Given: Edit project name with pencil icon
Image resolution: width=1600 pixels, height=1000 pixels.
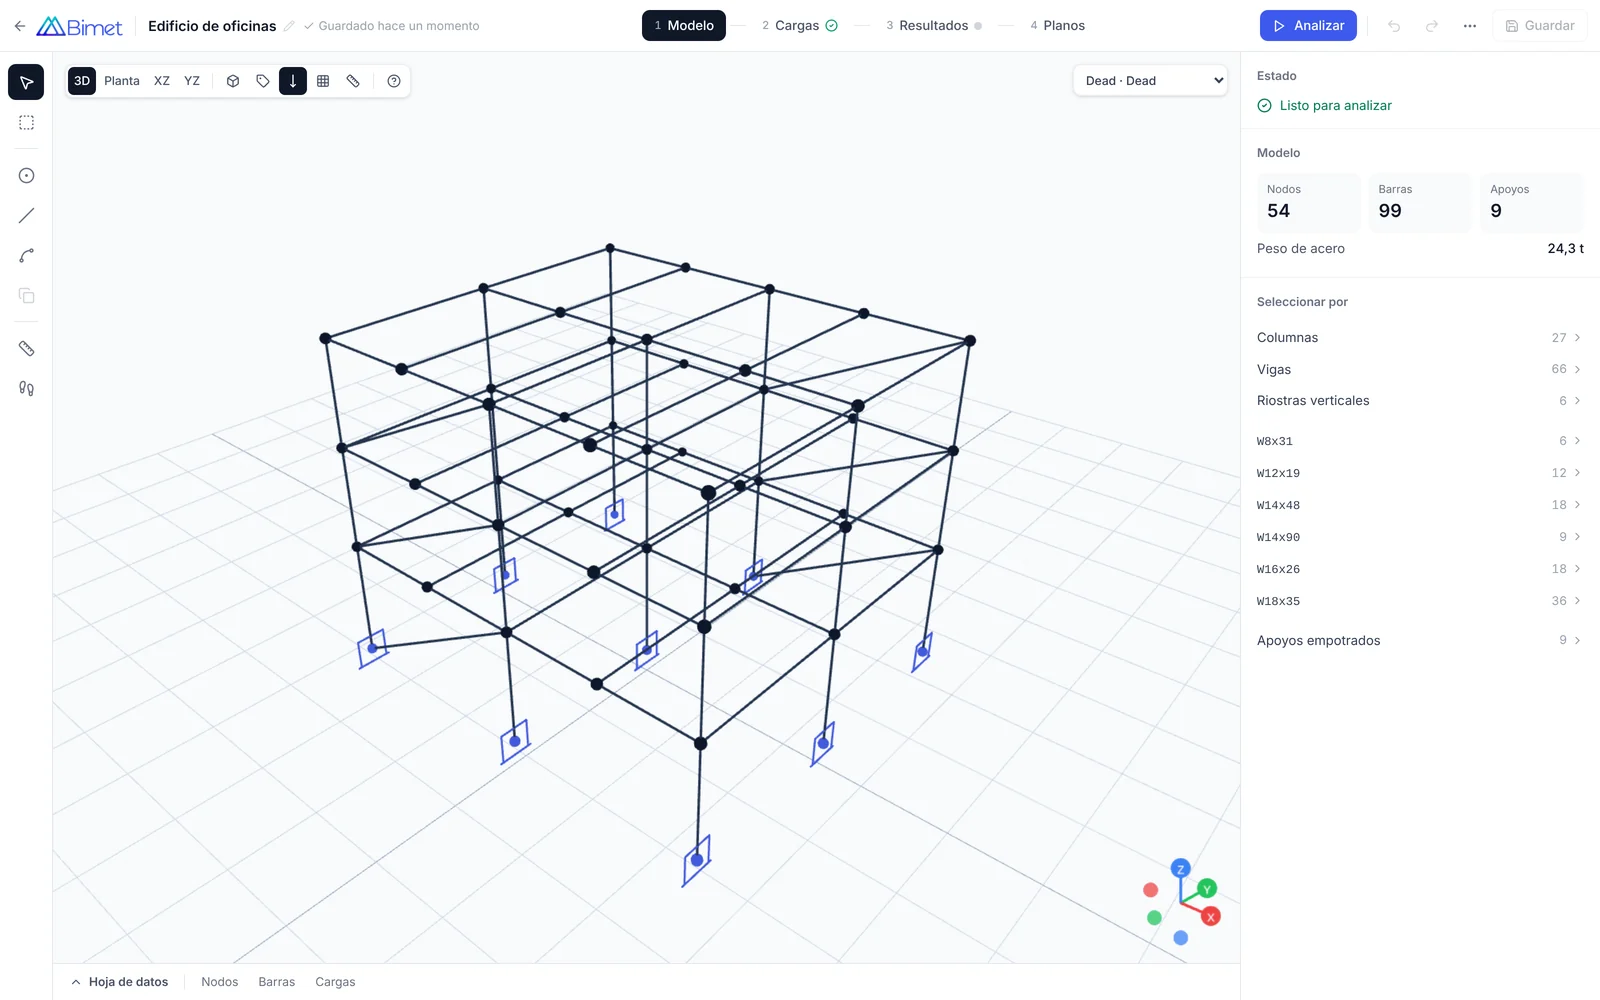Looking at the screenshot, I should pyautogui.click(x=289, y=26).
